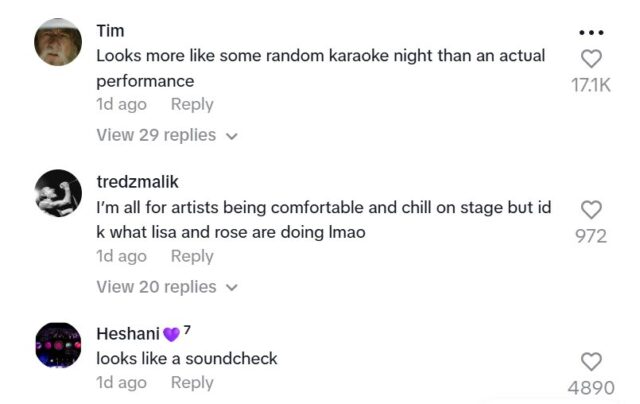Click the 972 like count on tredzmalik's comment
The height and width of the screenshot is (404, 640).
[591, 237]
